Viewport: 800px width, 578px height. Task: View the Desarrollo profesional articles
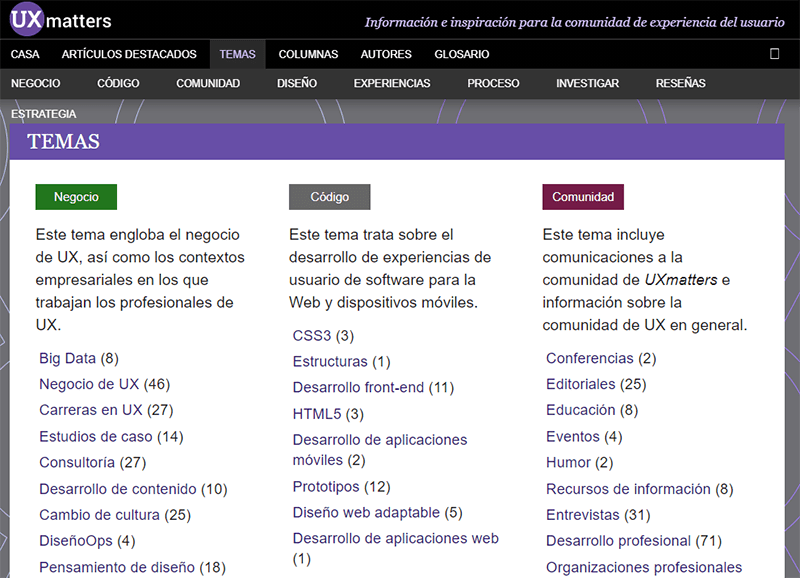click(x=618, y=541)
